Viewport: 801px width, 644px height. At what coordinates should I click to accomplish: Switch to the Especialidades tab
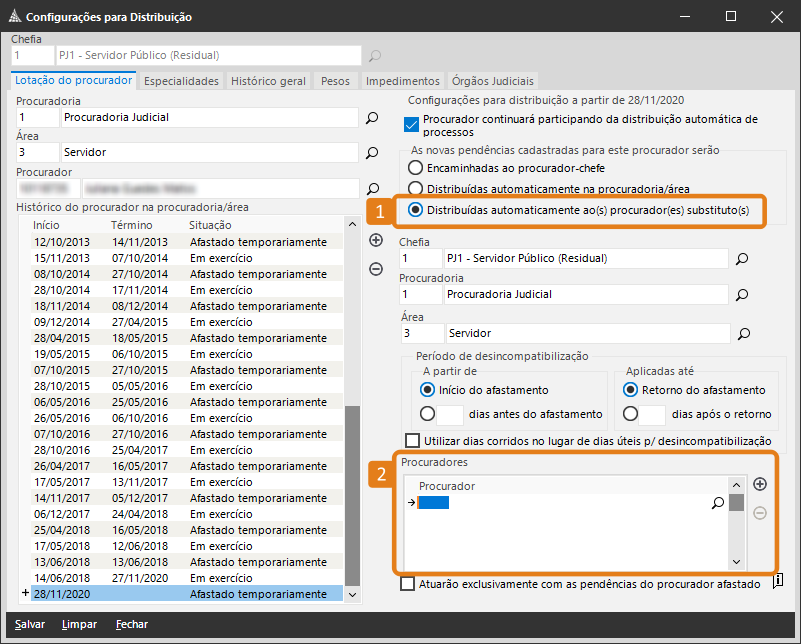[x=181, y=81]
